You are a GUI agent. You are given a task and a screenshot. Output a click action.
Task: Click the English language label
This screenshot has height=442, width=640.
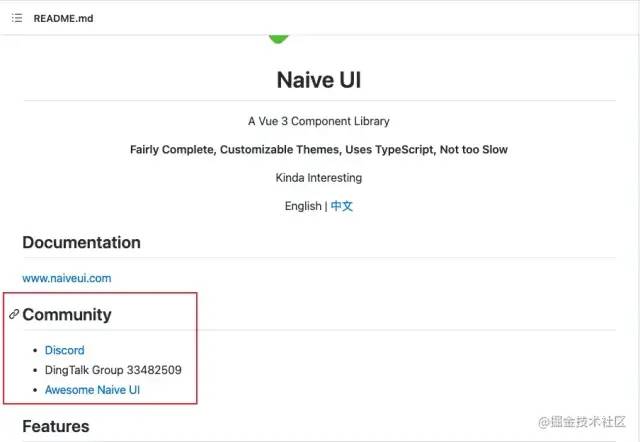pyautogui.click(x=303, y=206)
